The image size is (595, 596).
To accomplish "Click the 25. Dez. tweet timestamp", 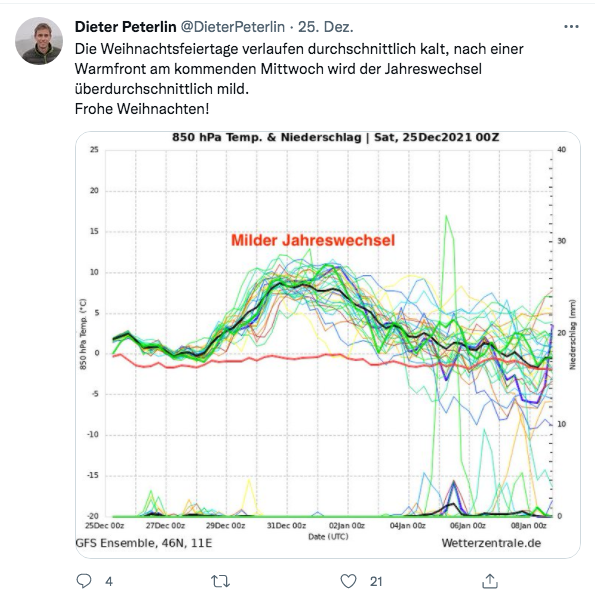I will tap(325, 27).
